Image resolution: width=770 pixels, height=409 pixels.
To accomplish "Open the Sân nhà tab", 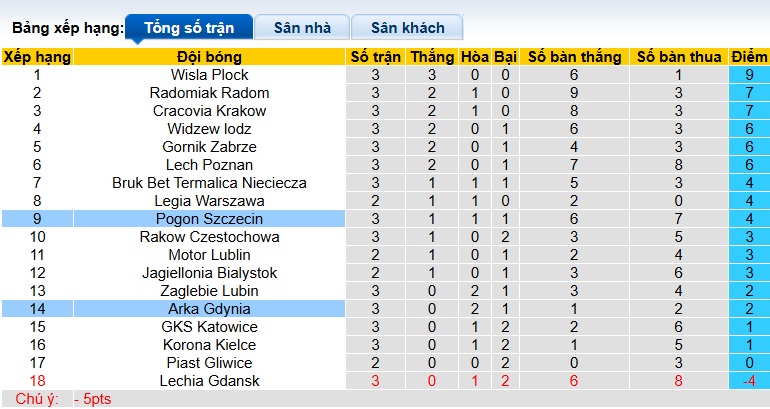I will [301, 27].
